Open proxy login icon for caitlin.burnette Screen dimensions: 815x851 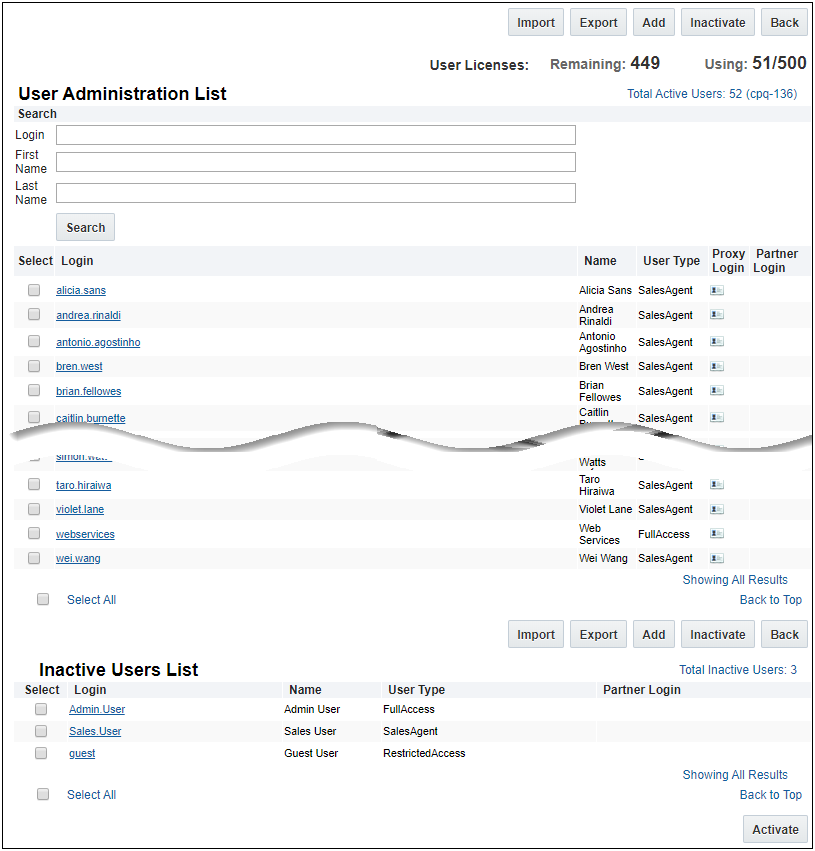pos(717,418)
